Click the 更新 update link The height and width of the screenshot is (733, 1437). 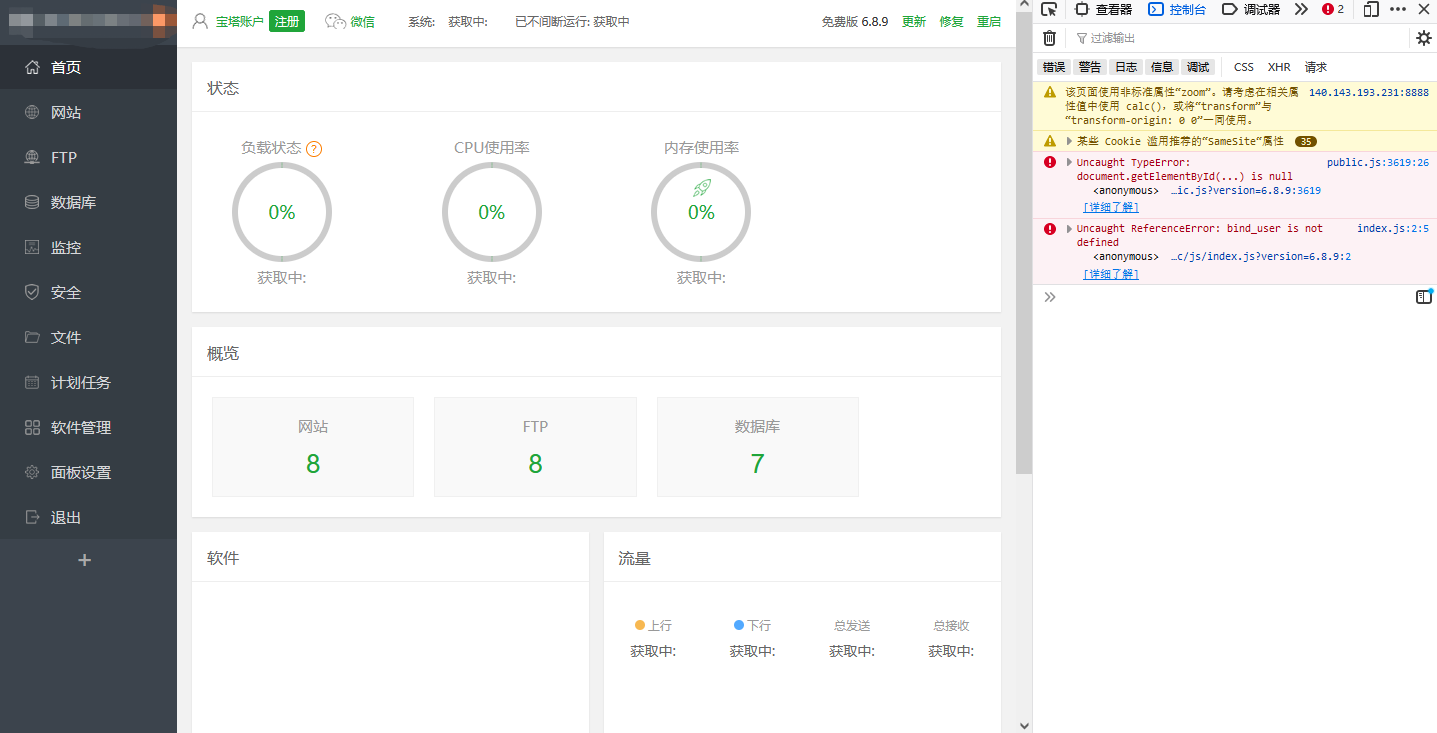[x=914, y=22]
